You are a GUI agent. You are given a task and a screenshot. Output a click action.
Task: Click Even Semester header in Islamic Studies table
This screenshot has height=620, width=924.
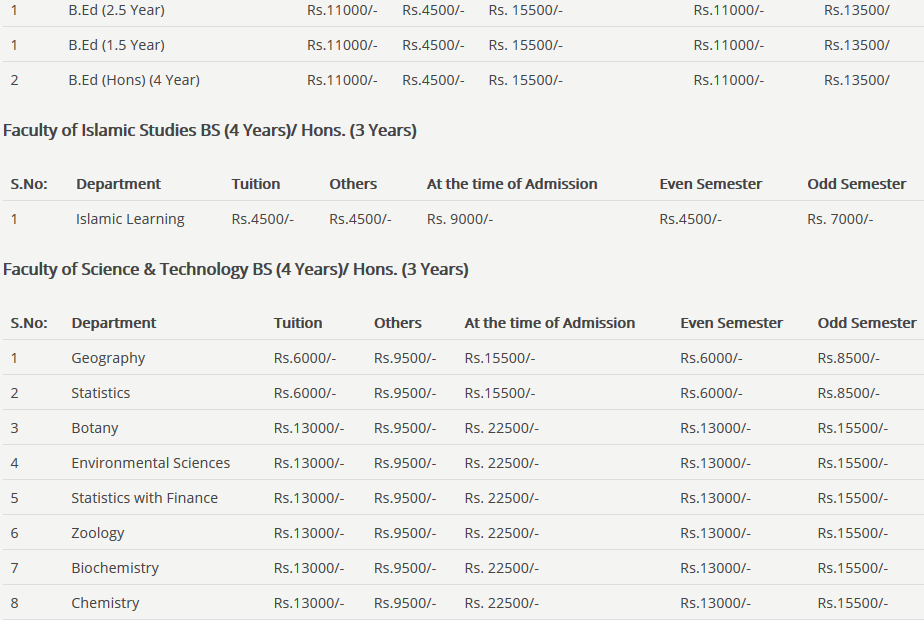click(710, 184)
